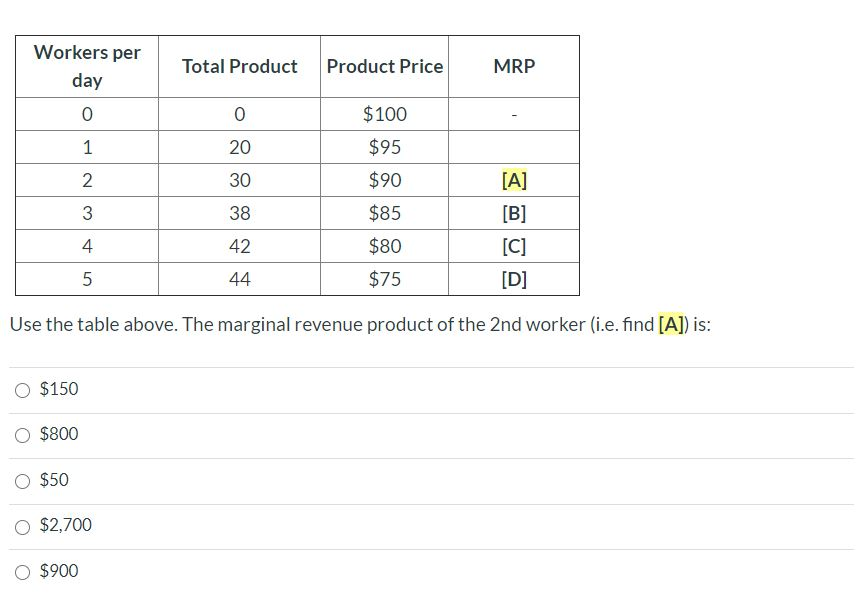This screenshot has width=866, height=599.
Task: Click the [C] cell in the MRP column
Action: 513,245
